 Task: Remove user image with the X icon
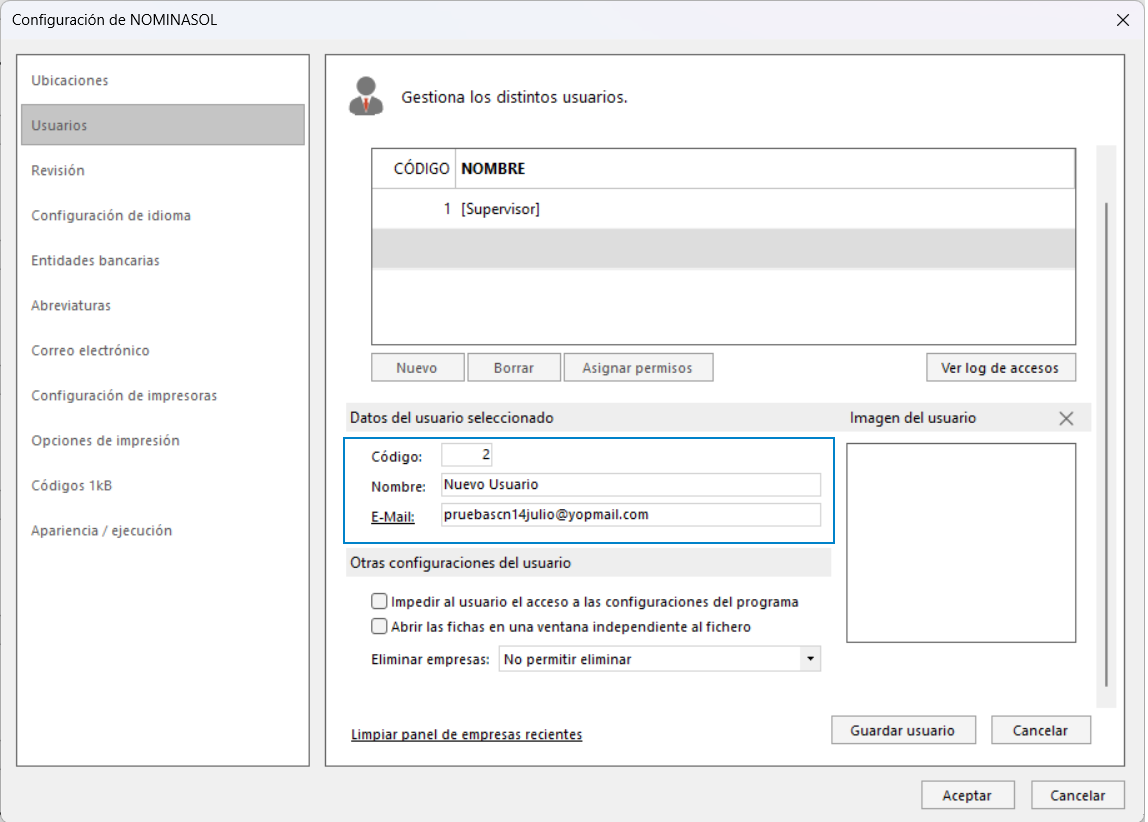point(1066,419)
